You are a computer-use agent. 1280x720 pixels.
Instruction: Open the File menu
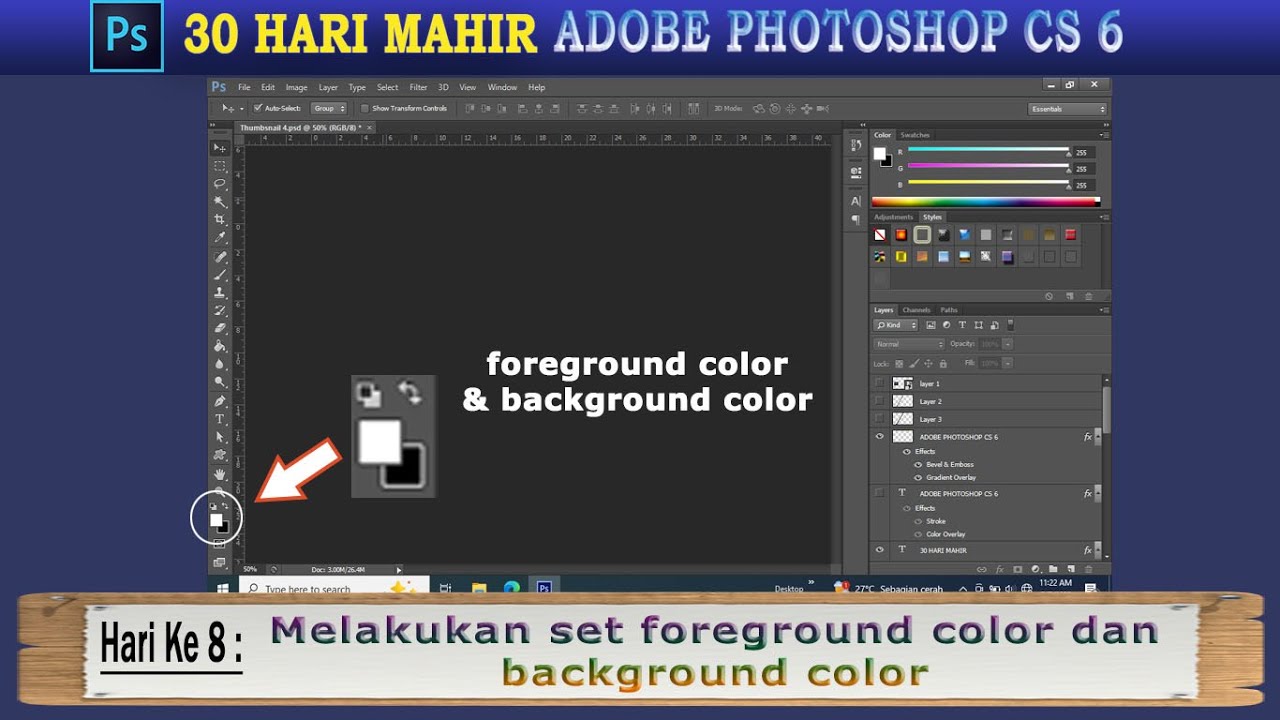click(x=244, y=87)
